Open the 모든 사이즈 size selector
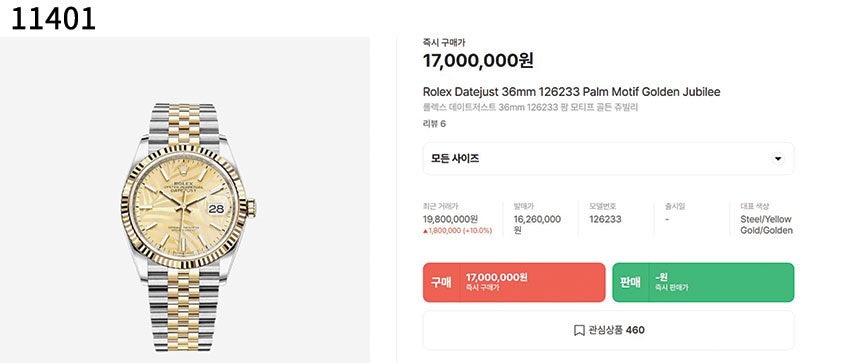The height and width of the screenshot is (363, 860). click(608, 159)
